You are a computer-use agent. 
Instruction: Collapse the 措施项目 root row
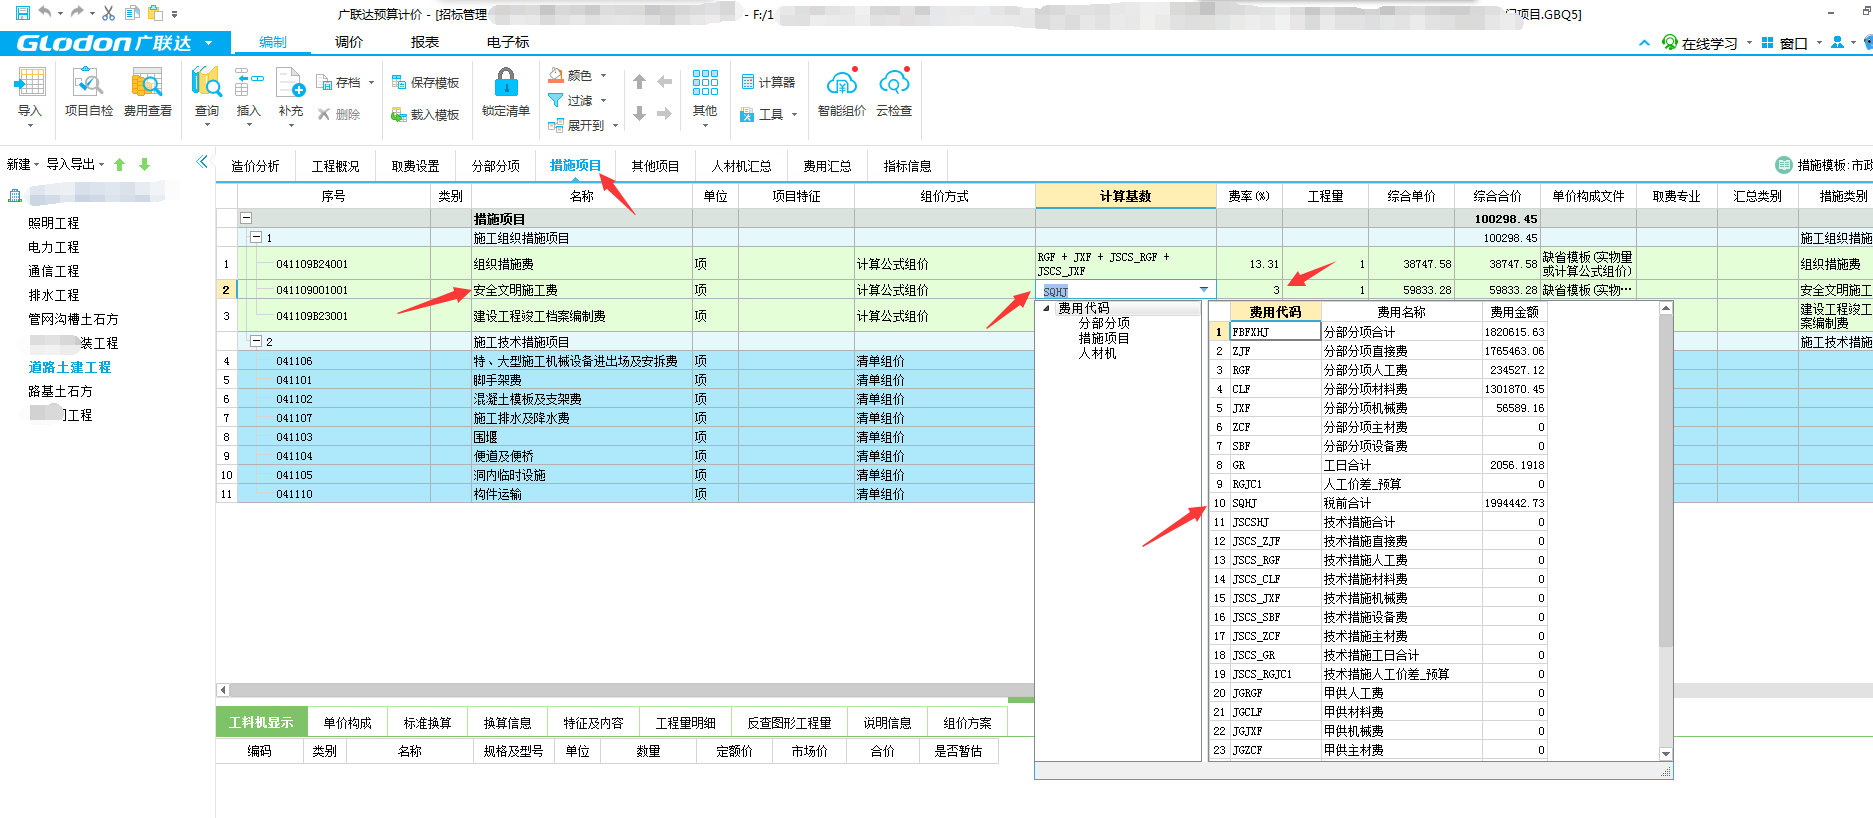245,218
